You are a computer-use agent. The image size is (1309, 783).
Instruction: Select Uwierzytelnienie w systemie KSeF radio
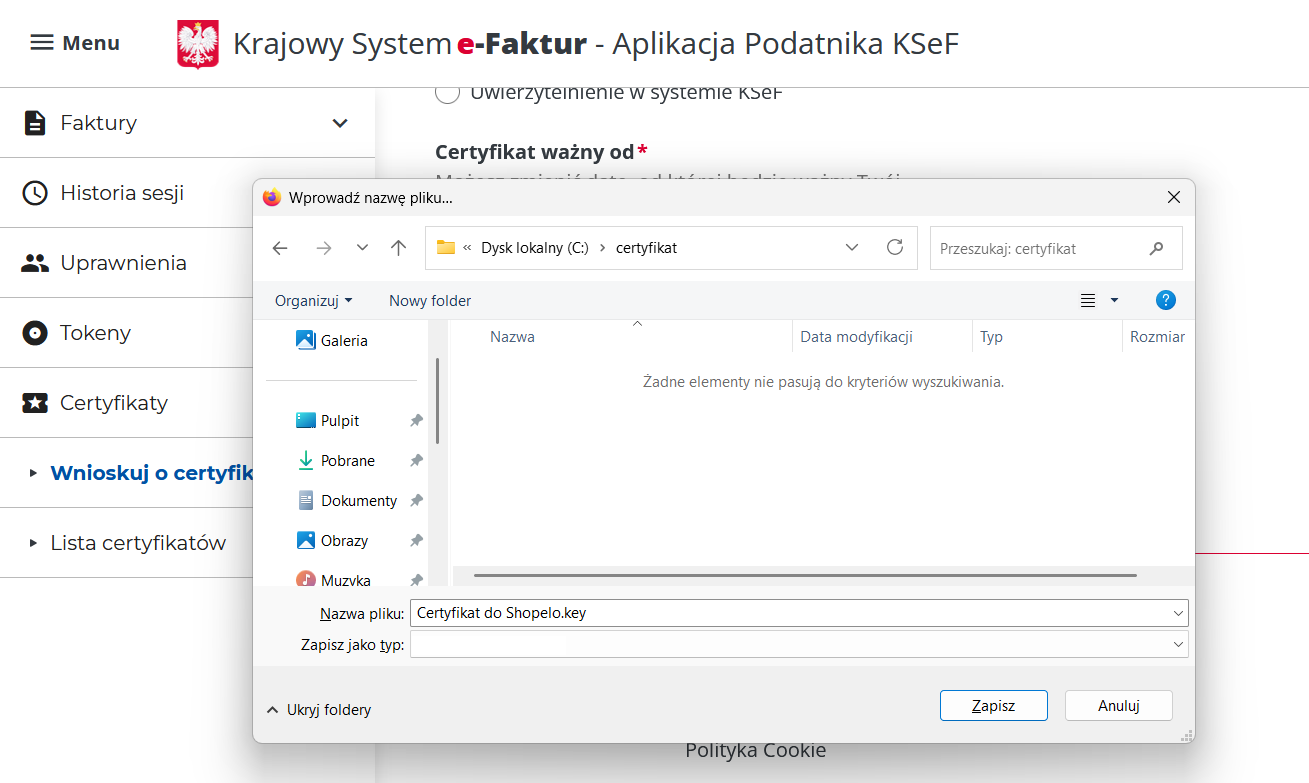click(448, 93)
